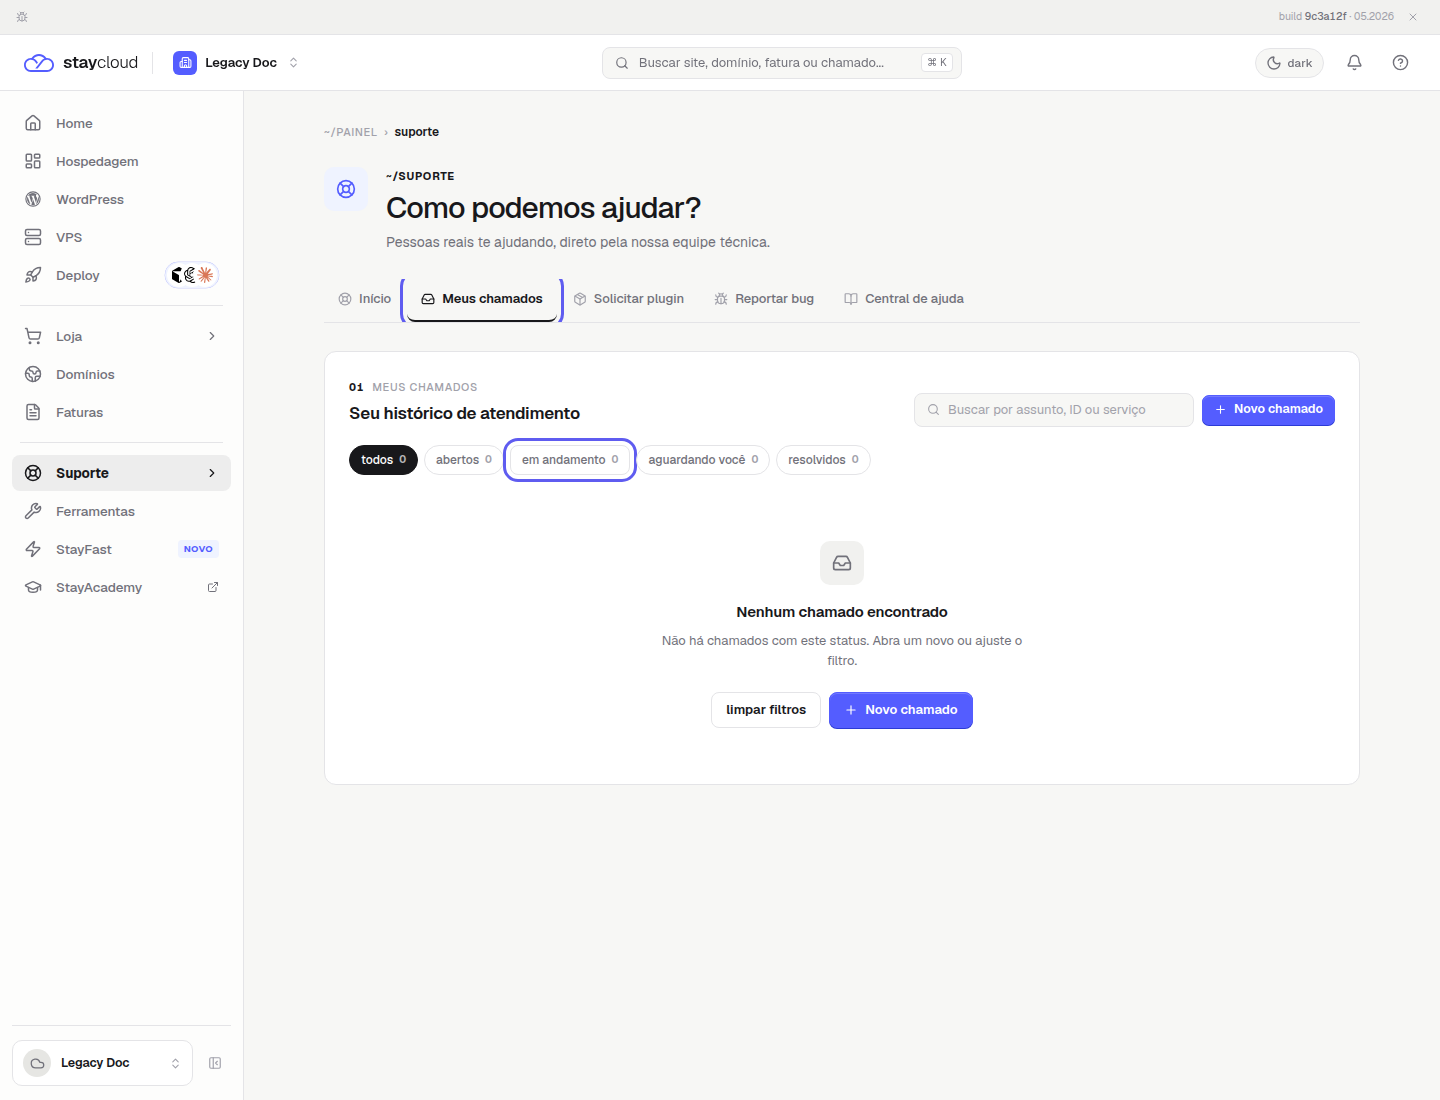The image size is (1440, 1100).
Task: Open Deploy section
Action: click(x=121, y=275)
